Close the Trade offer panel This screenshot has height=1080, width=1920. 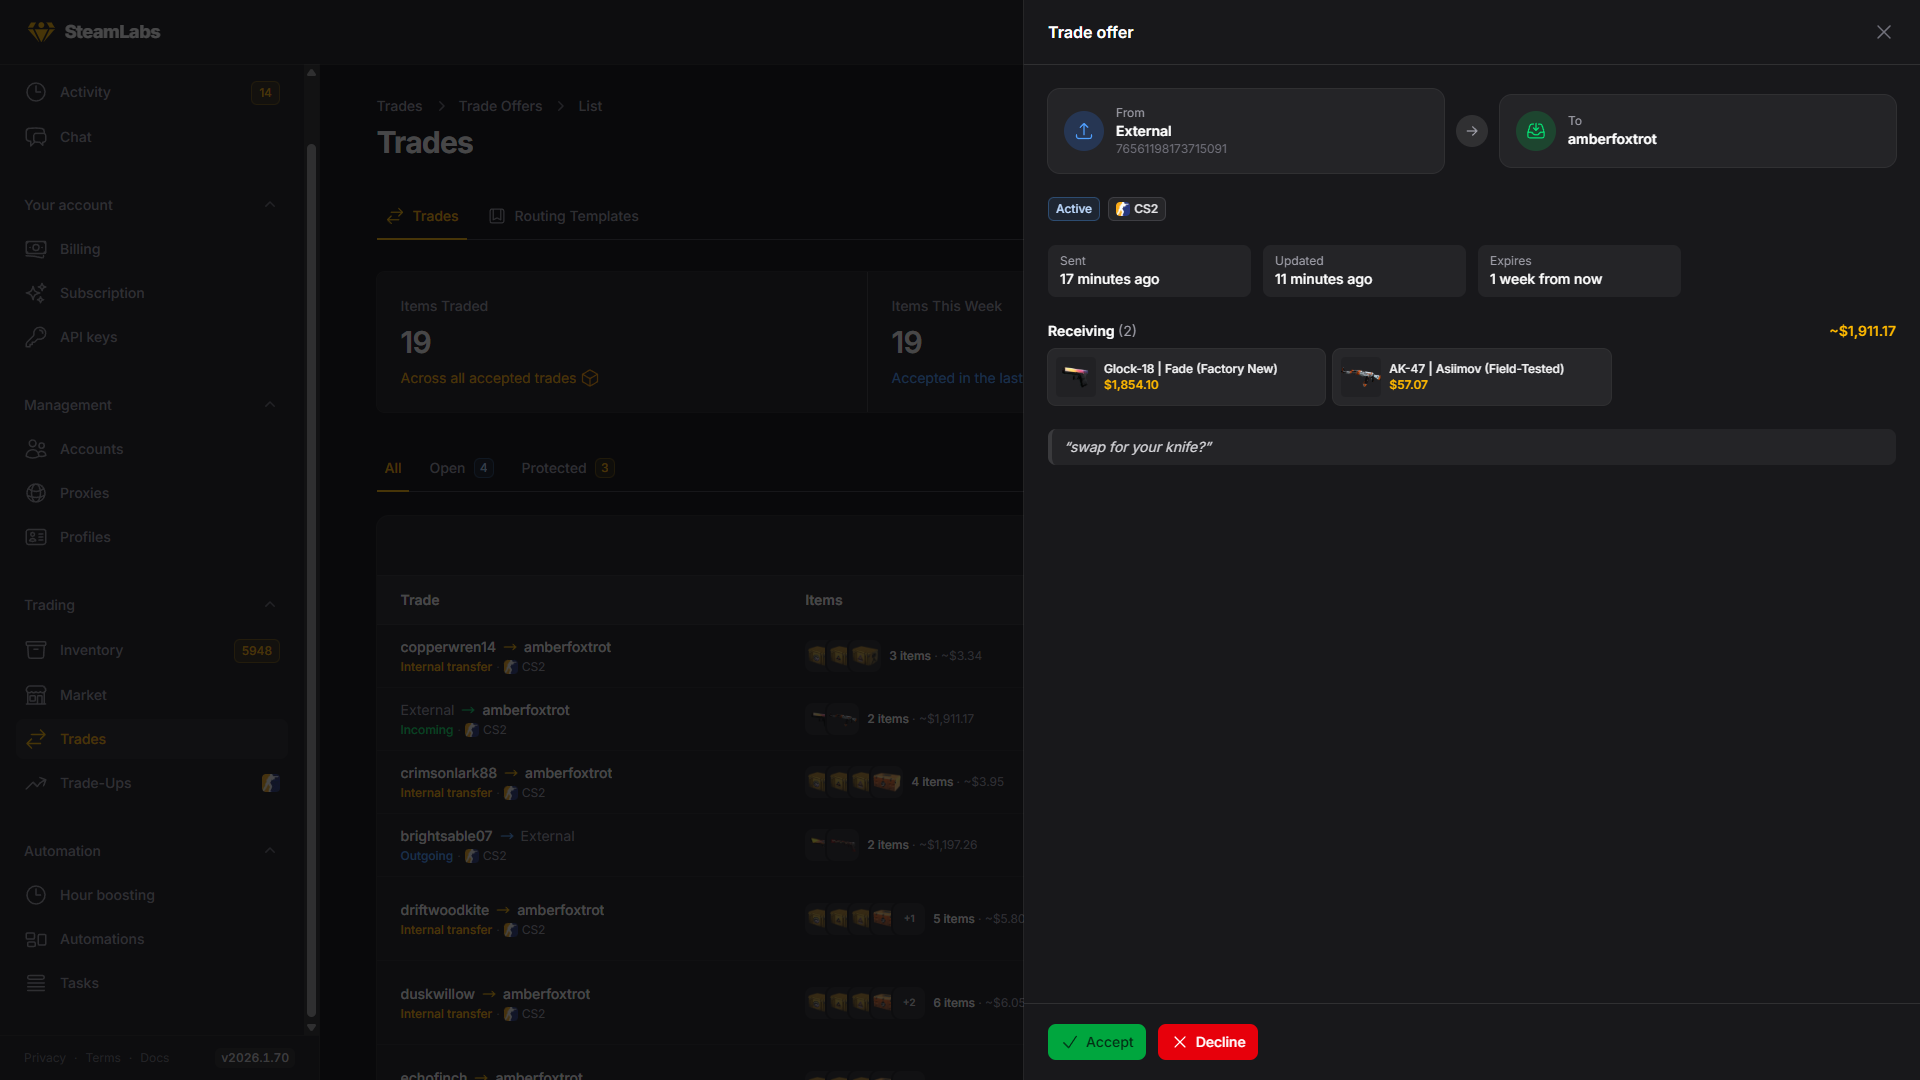point(1883,32)
